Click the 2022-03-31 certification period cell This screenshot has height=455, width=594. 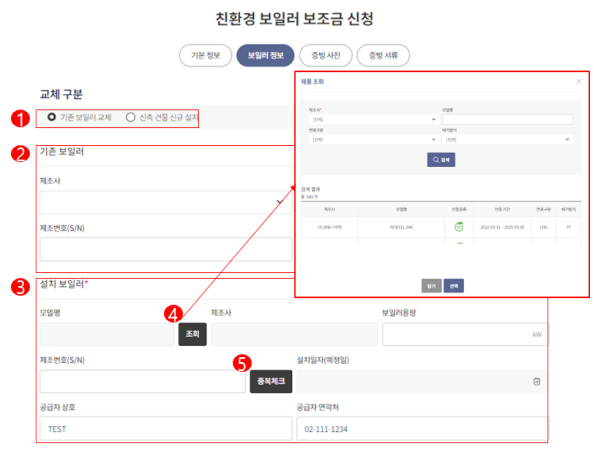pyautogui.click(x=502, y=227)
